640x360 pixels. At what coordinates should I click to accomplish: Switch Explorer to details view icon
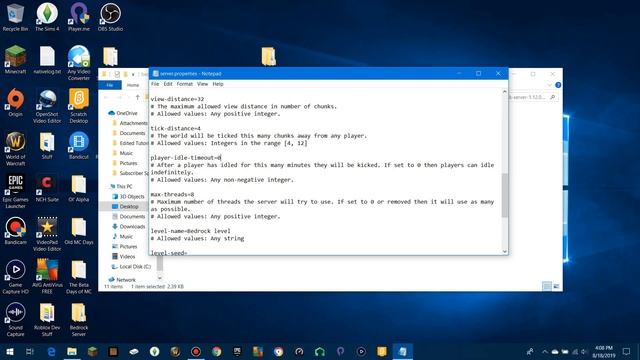(547, 286)
